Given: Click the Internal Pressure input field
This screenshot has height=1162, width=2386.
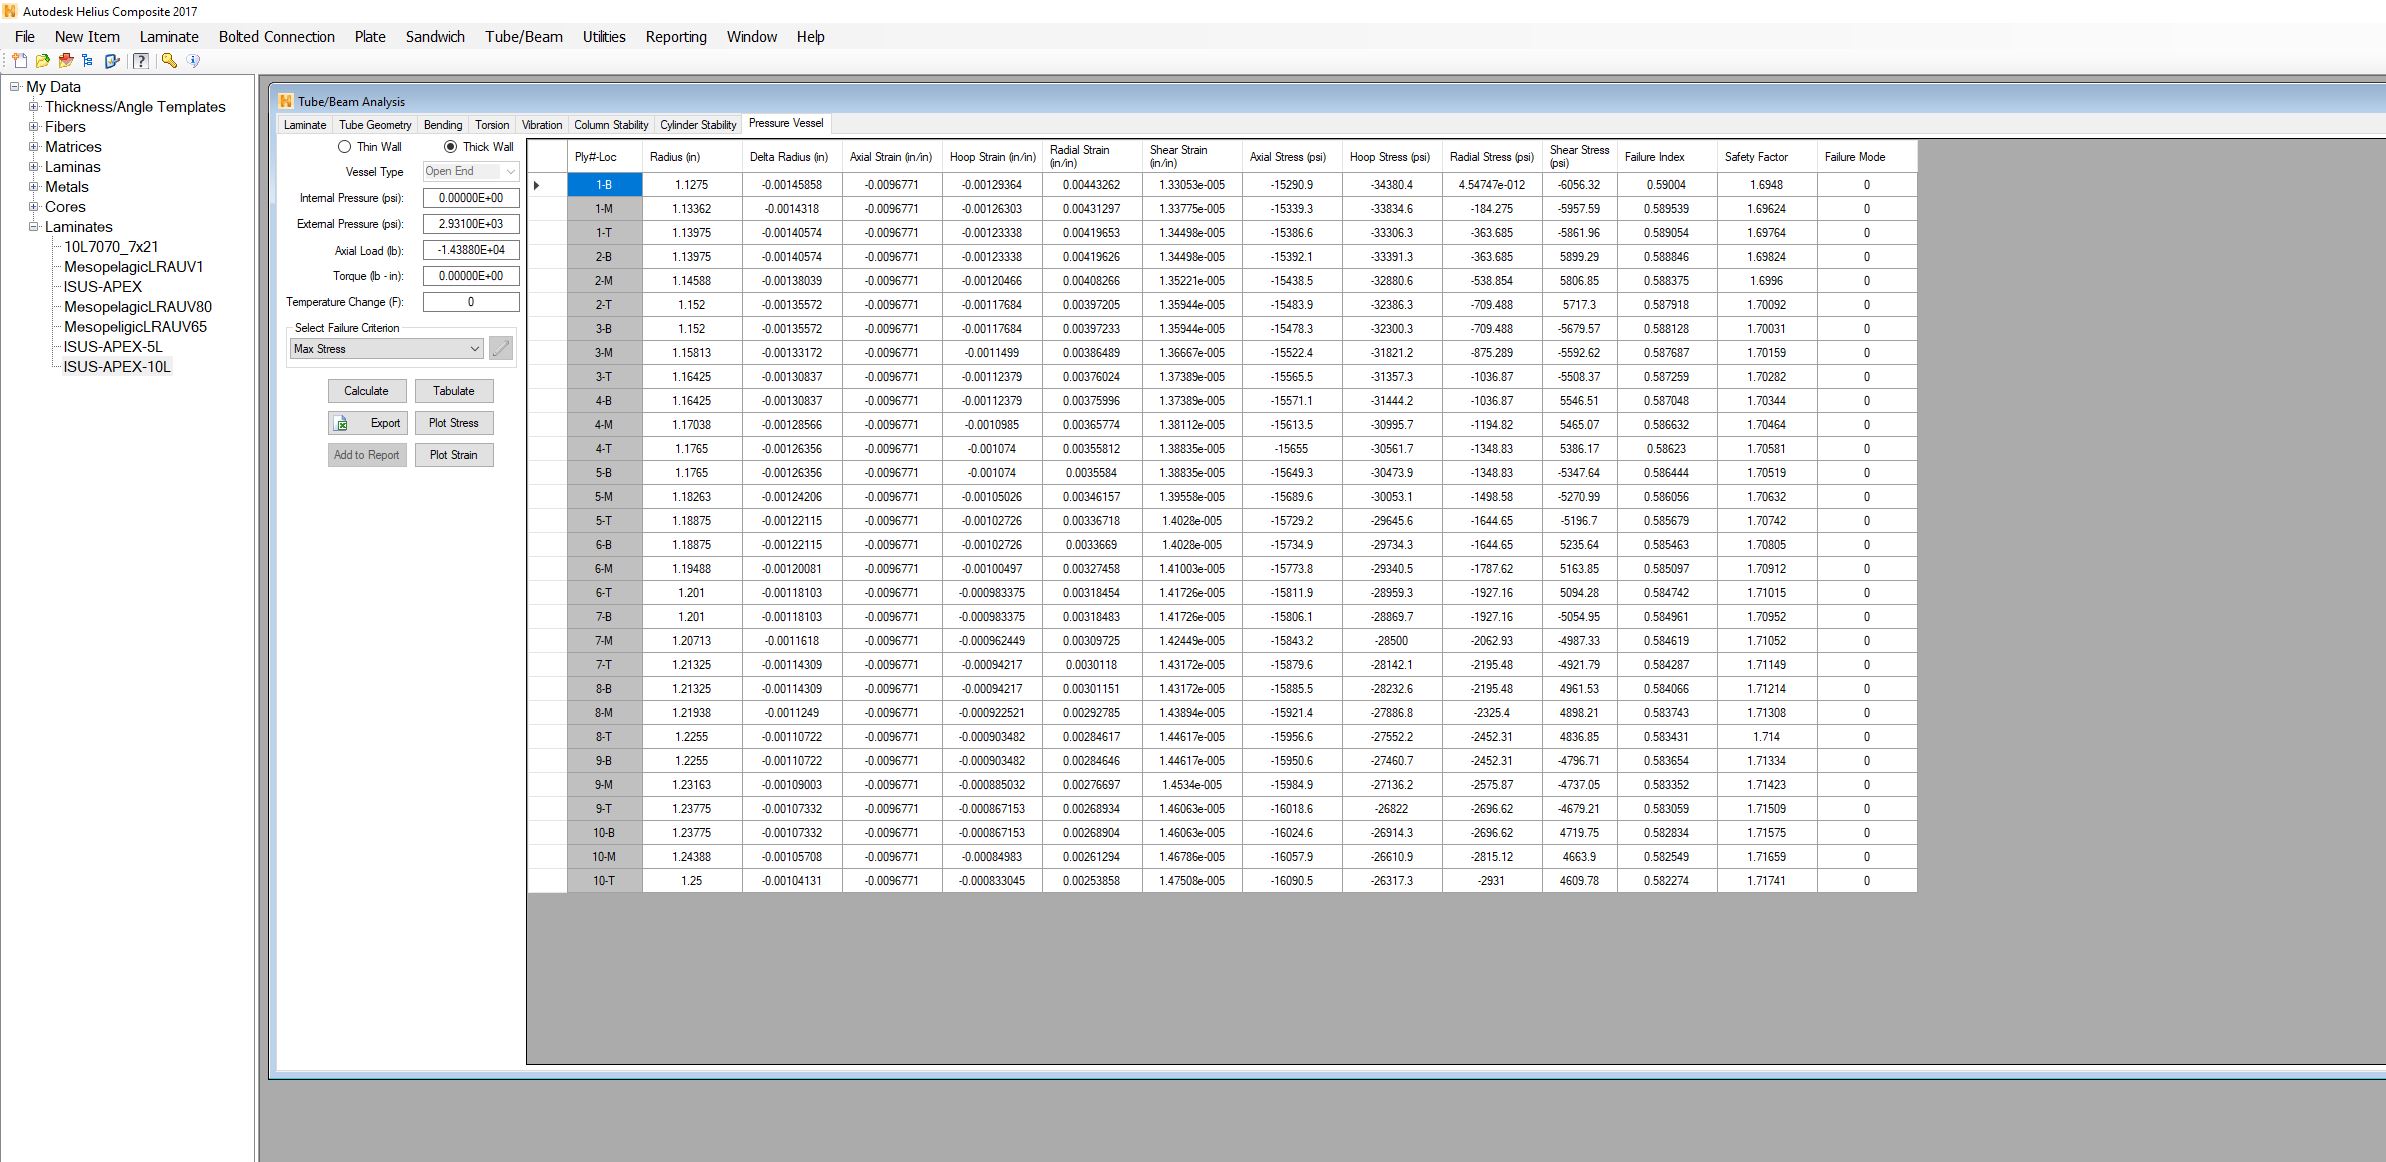Looking at the screenshot, I should click(x=471, y=198).
